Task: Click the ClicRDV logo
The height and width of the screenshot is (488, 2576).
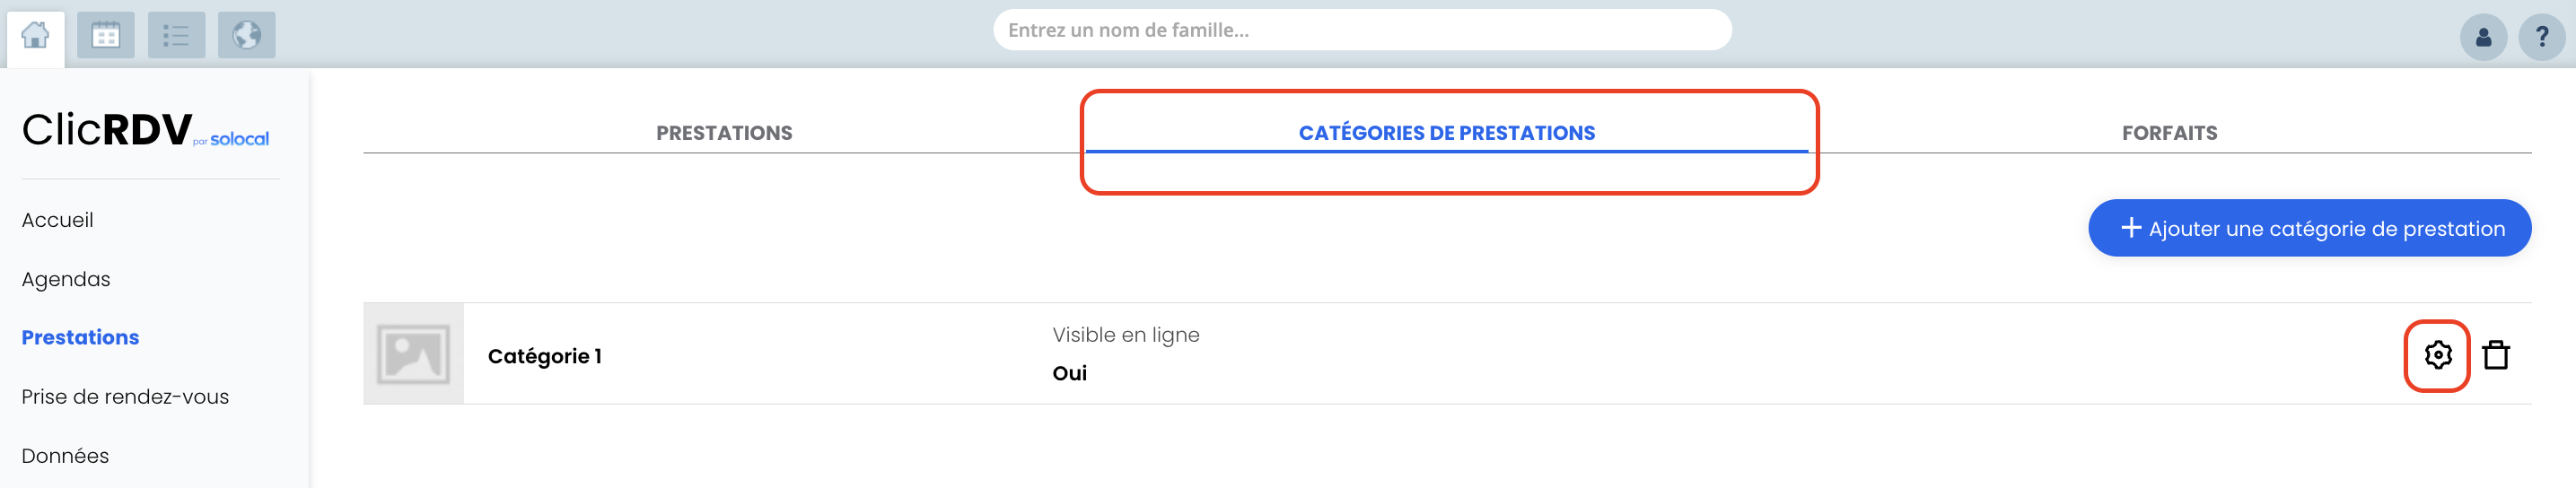Action: tap(146, 130)
